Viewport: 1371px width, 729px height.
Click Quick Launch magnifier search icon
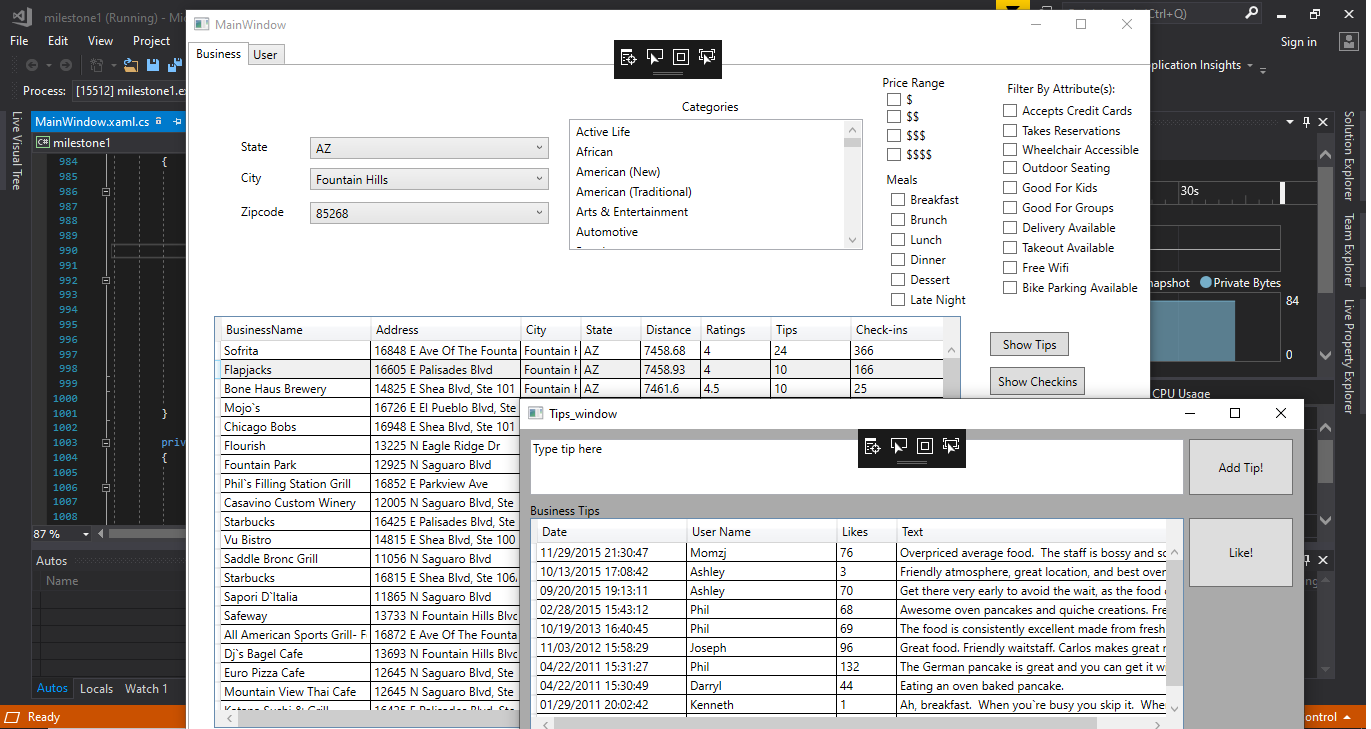coord(1252,13)
